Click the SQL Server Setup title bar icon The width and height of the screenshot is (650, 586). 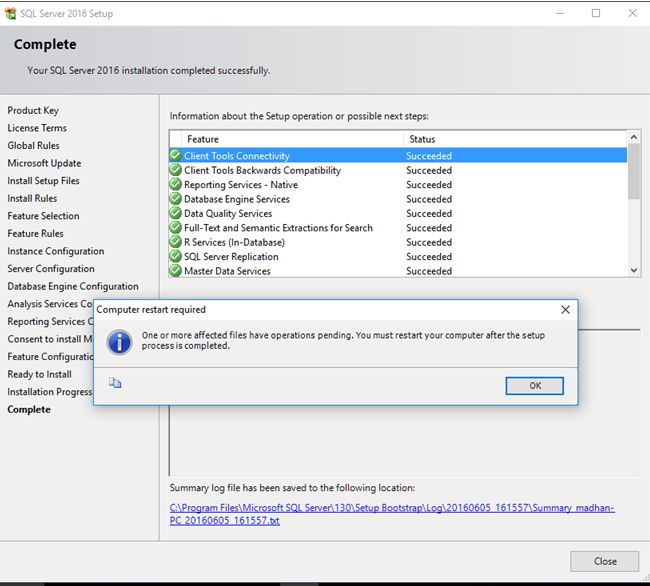[x=10, y=14]
